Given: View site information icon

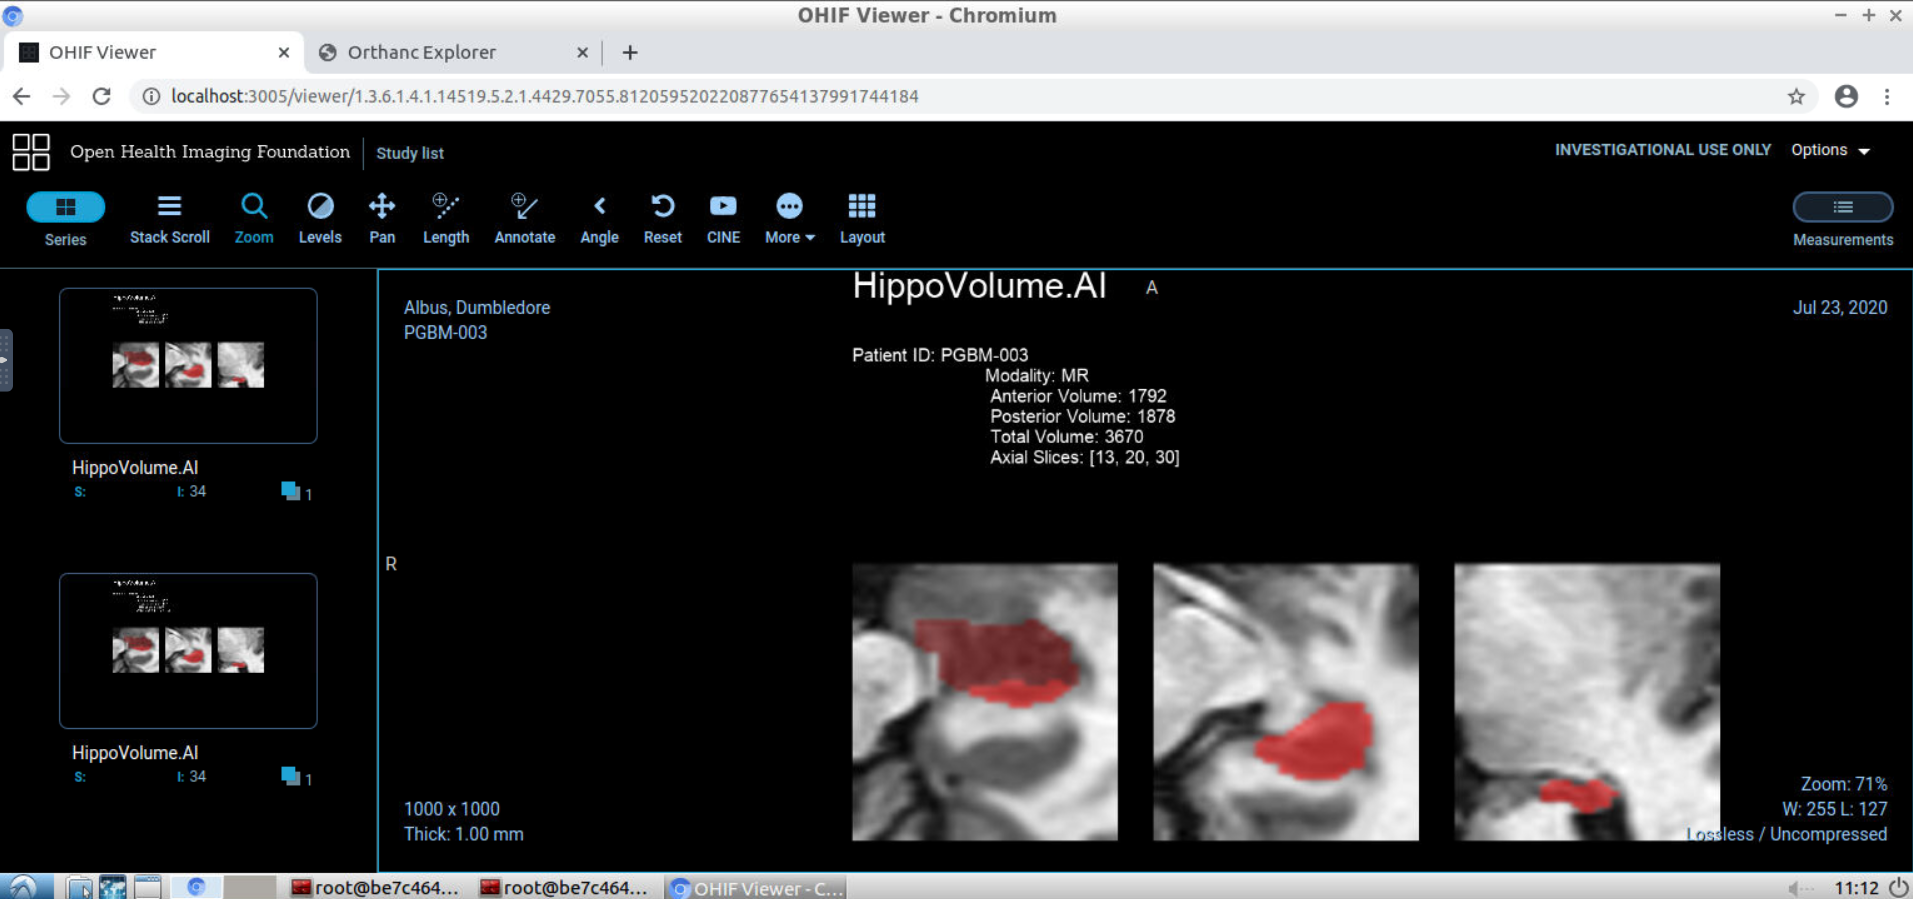Looking at the screenshot, I should coord(151,96).
